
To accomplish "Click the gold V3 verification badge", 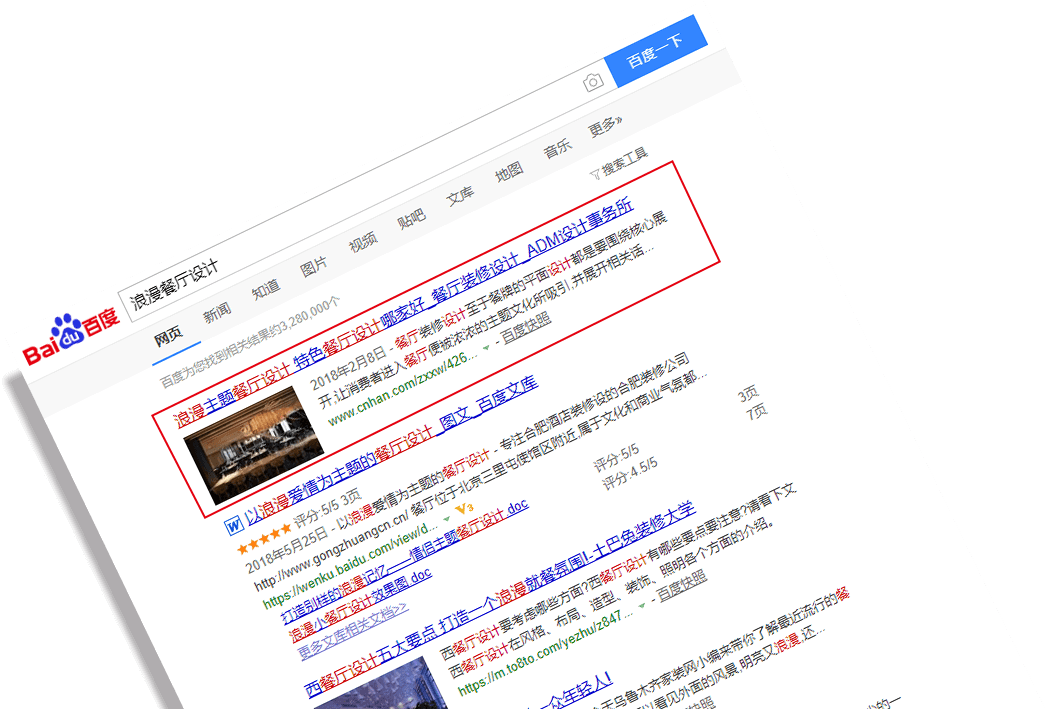I will pos(463,508).
